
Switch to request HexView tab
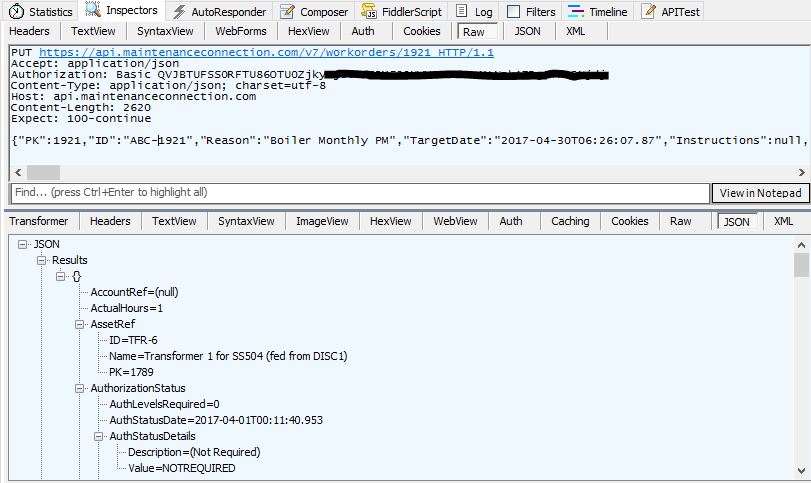tap(308, 31)
